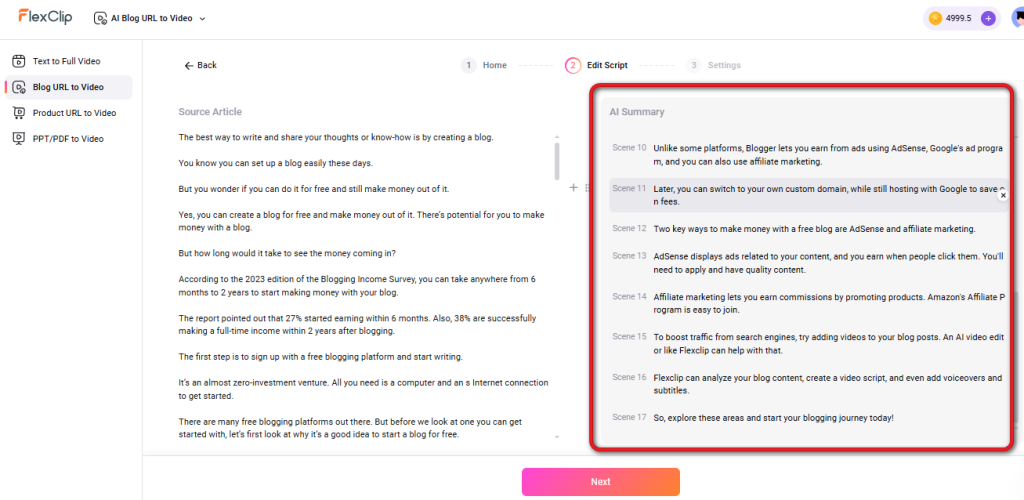Click the drag handle beside Scene 11
The height and width of the screenshot is (500, 1024).
587,187
